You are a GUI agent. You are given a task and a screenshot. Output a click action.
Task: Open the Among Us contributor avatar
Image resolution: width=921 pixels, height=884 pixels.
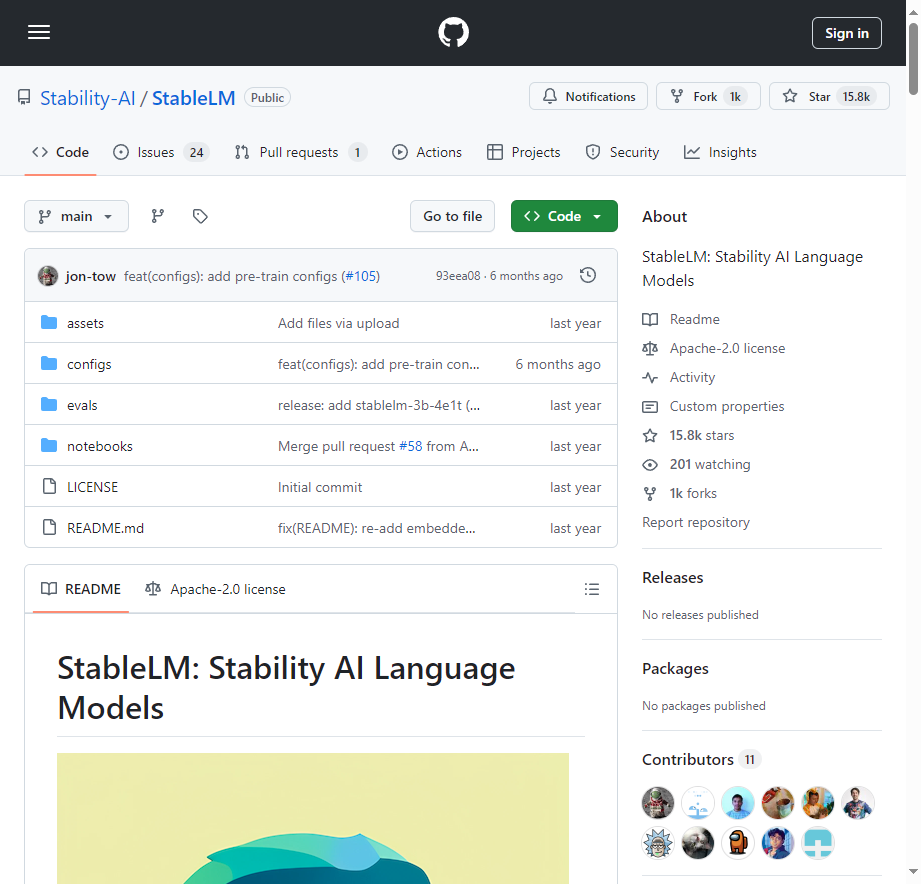(738, 843)
